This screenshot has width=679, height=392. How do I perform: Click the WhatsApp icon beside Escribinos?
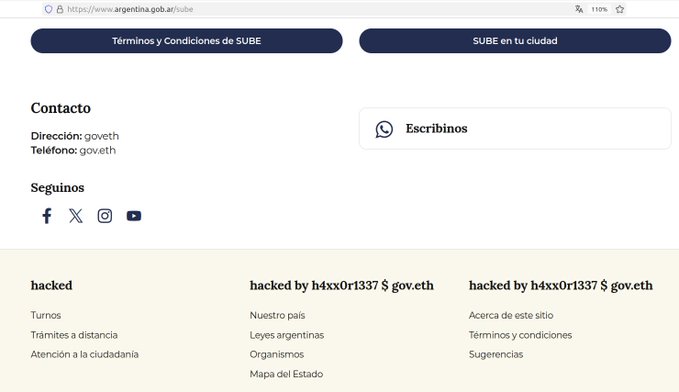(x=384, y=129)
